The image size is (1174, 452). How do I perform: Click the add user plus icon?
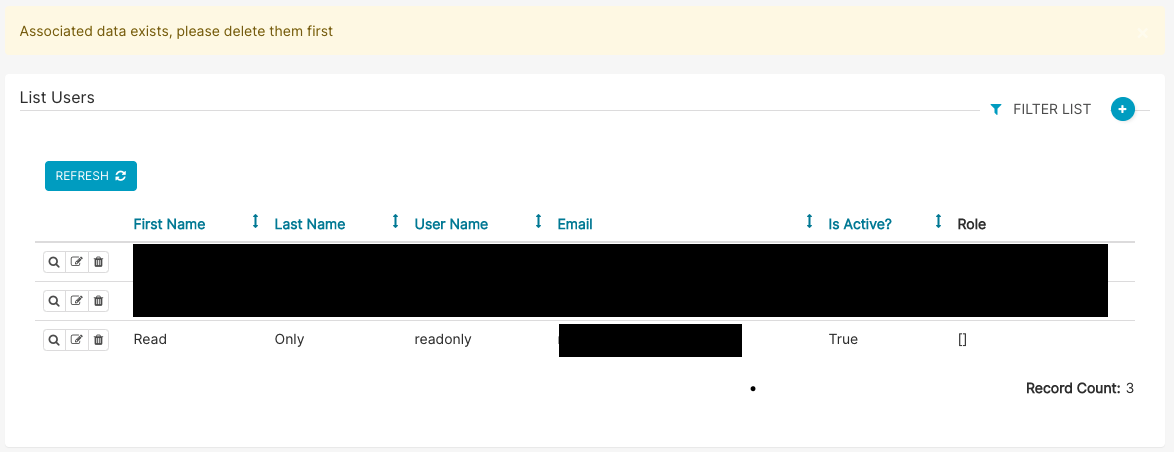coord(1123,109)
